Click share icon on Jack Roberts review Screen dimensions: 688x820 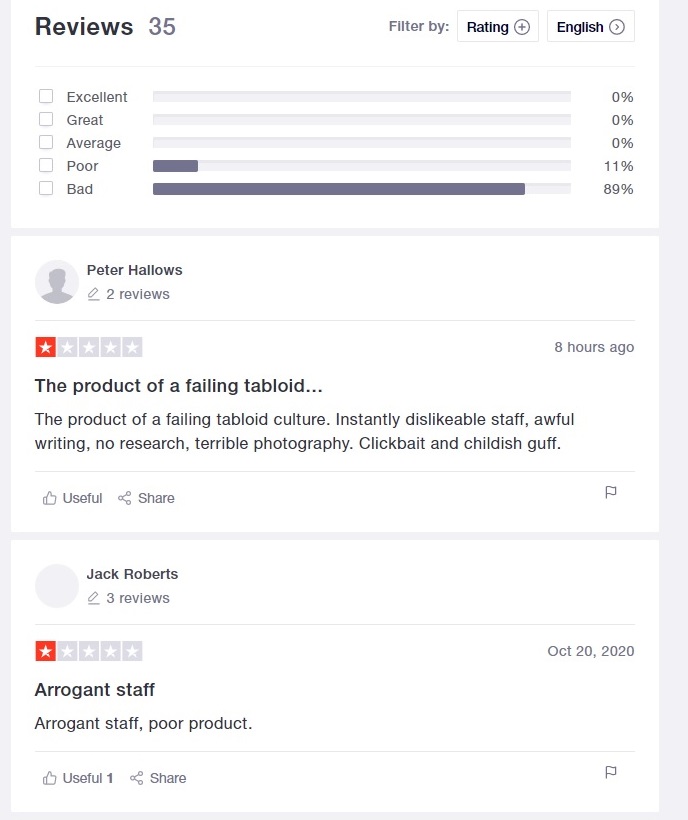(x=136, y=778)
